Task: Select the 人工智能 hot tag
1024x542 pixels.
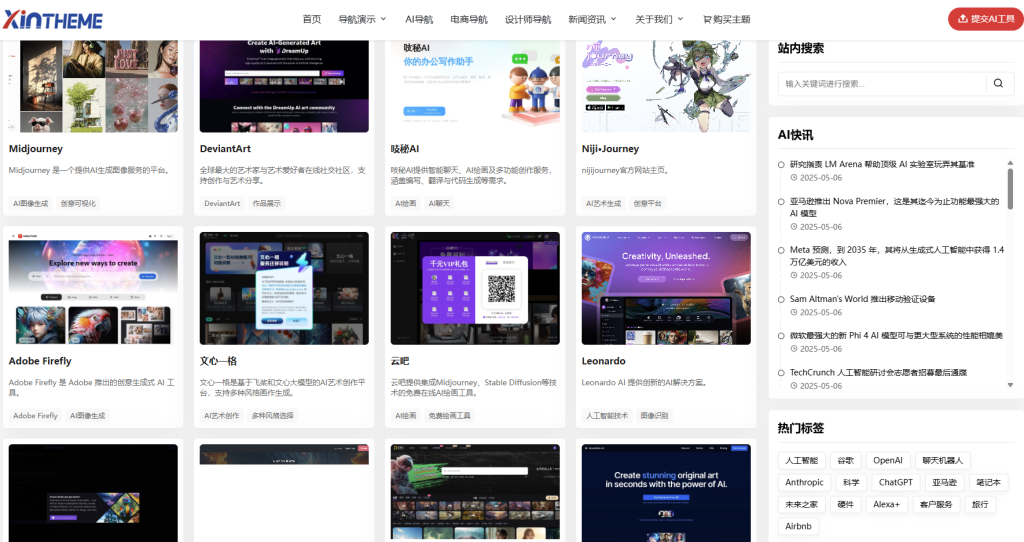Action: (801, 460)
